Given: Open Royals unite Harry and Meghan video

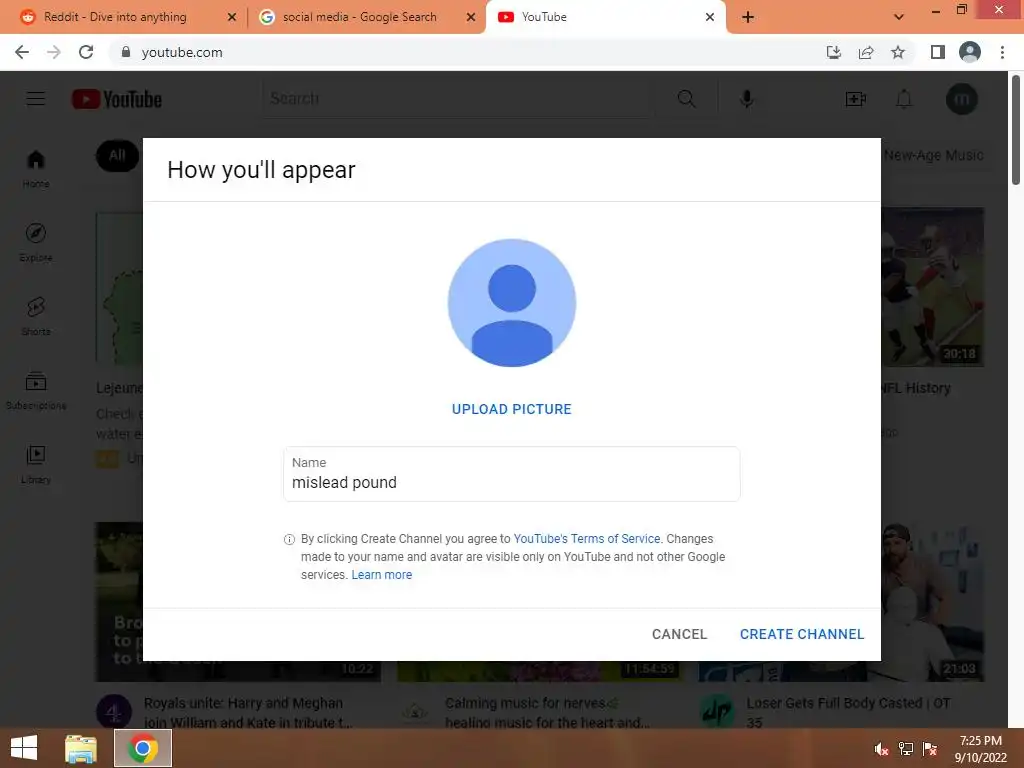Looking at the screenshot, I should (x=248, y=712).
